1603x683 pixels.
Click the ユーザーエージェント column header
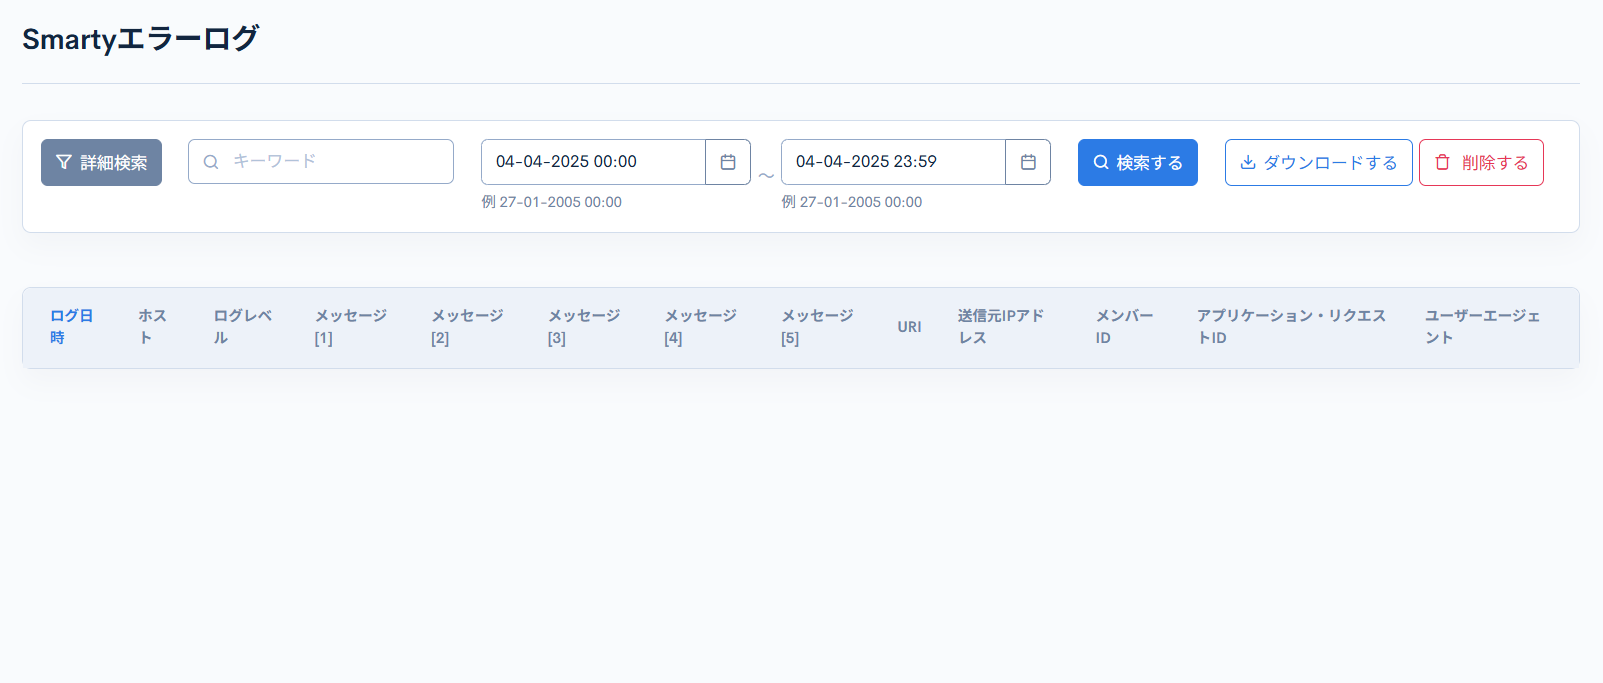coord(1482,327)
